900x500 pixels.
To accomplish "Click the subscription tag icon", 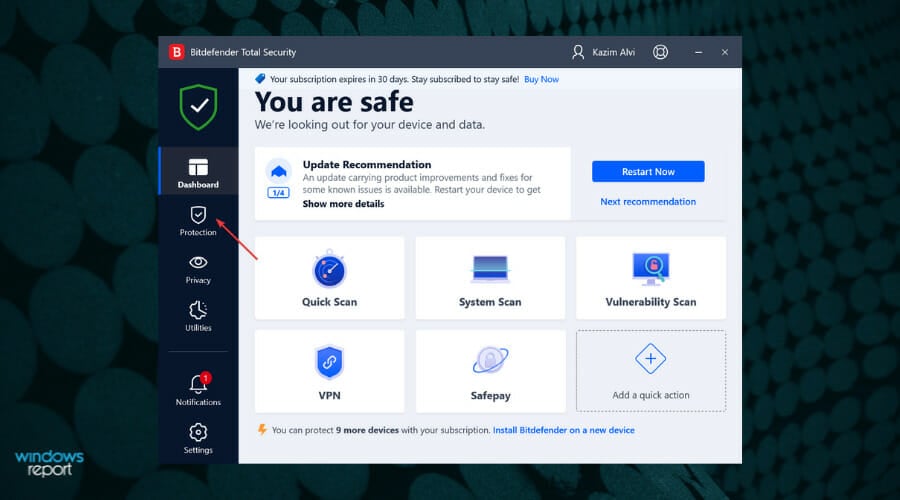I will click(260, 79).
